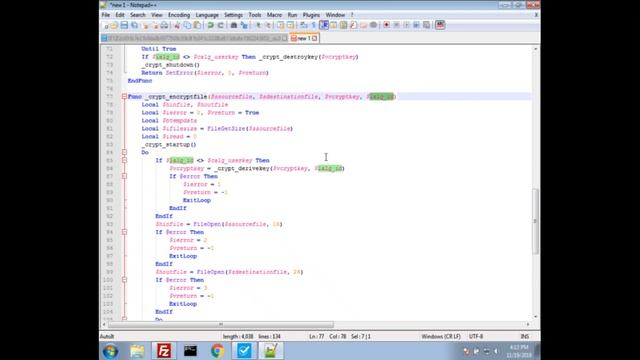Viewport: 640px width, 360px height.
Task: Open the Encoding menu
Action: coord(179,15)
